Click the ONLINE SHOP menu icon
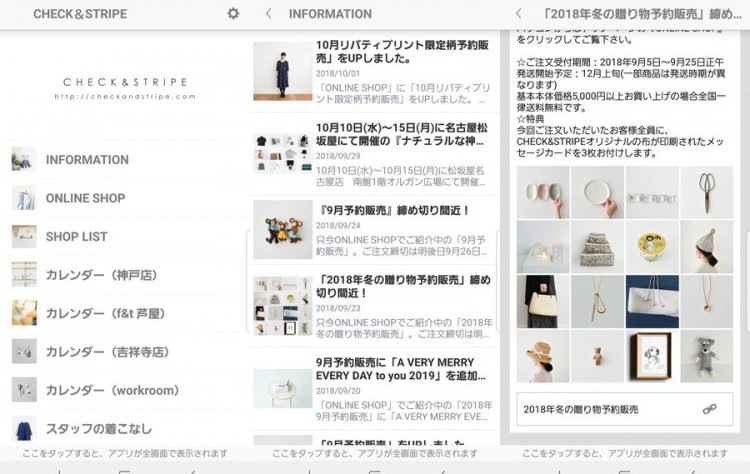 [x=24, y=198]
